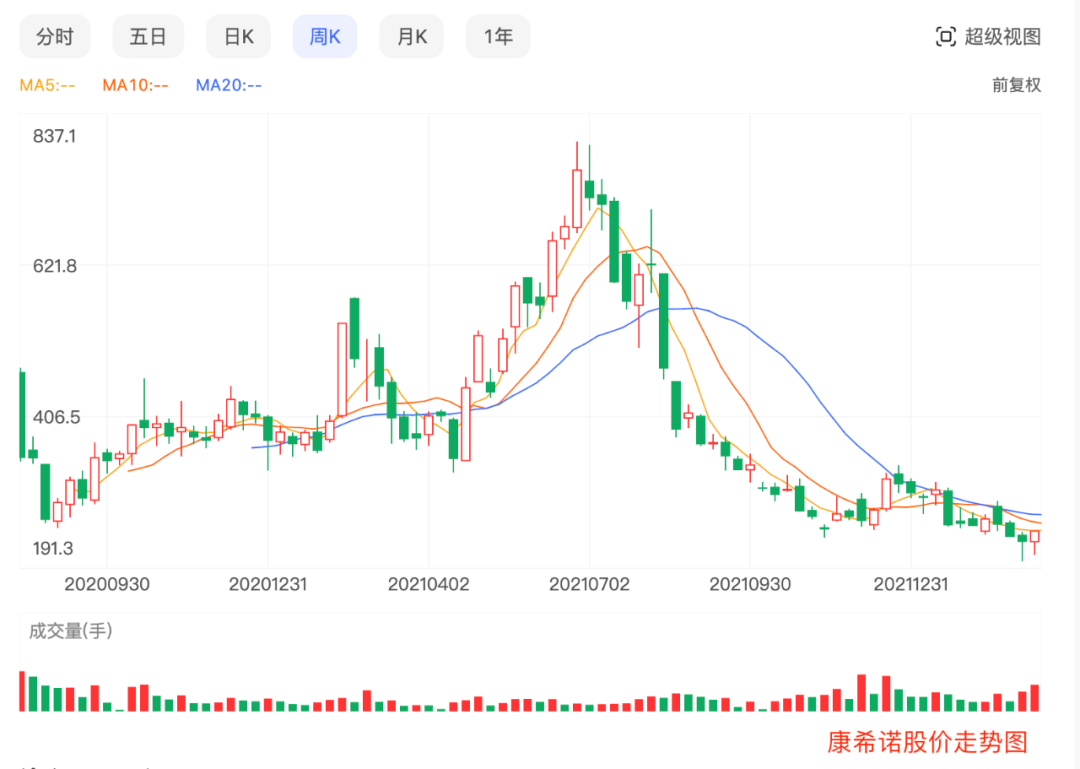
Task: Click the 成交量(手) volume label
Action: (71, 630)
